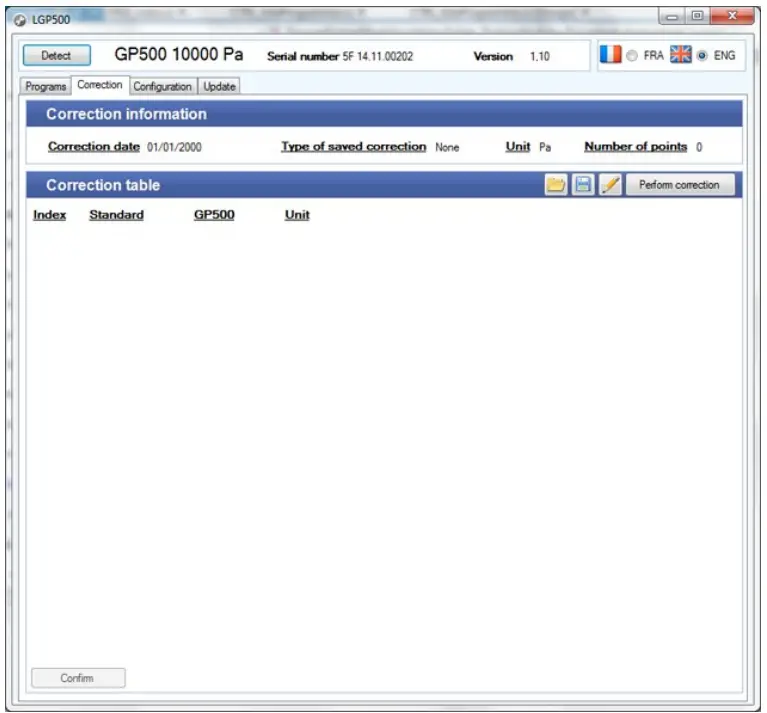This screenshot has width=767, height=713.
Task: Click the GP500 column header
Action: tap(214, 215)
